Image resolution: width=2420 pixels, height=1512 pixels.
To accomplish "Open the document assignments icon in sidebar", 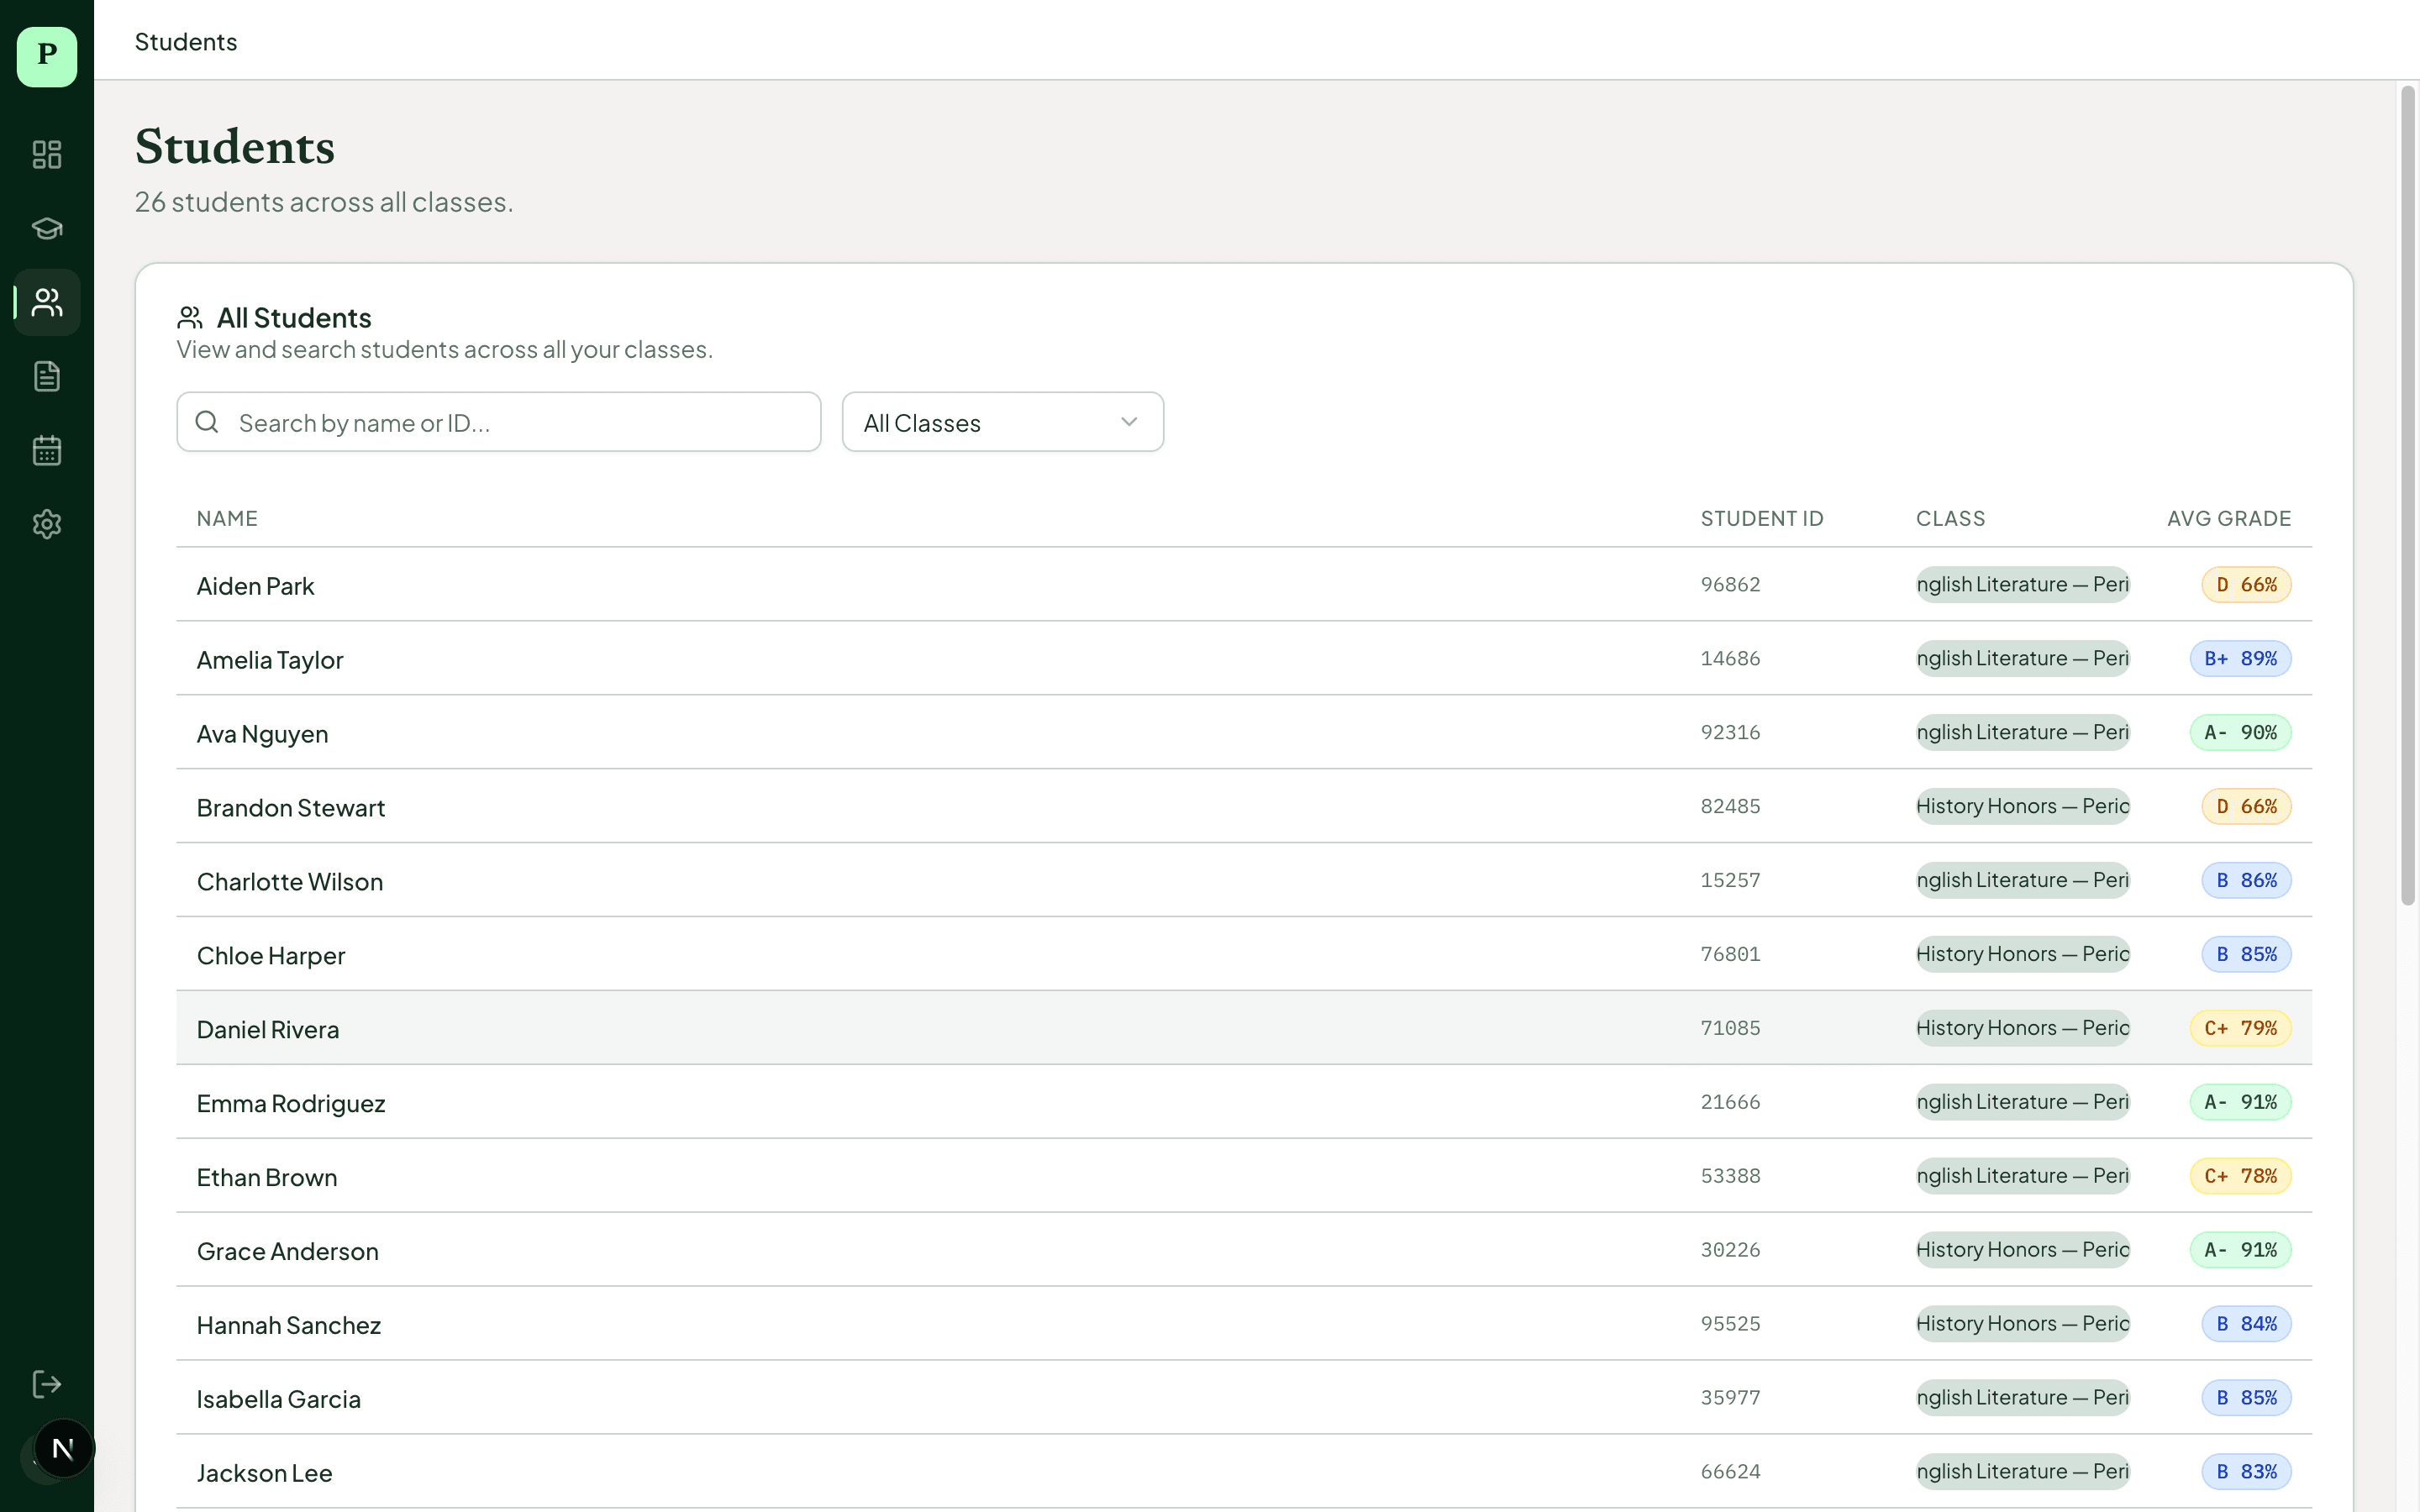I will (x=47, y=376).
